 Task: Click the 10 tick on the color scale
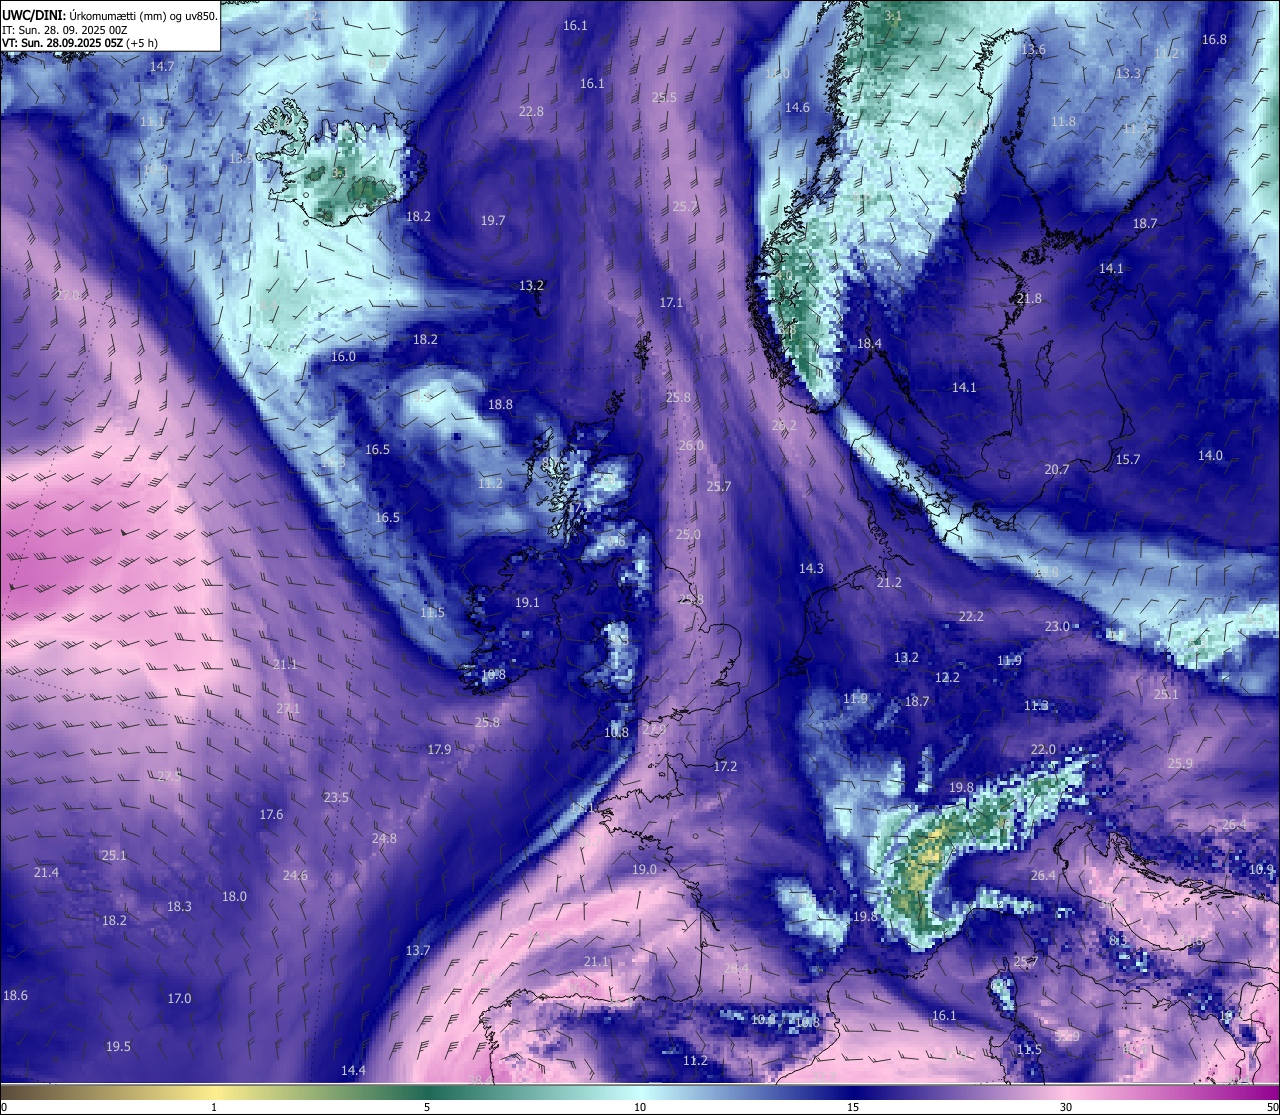pyautogui.click(x=640, y=1107)
